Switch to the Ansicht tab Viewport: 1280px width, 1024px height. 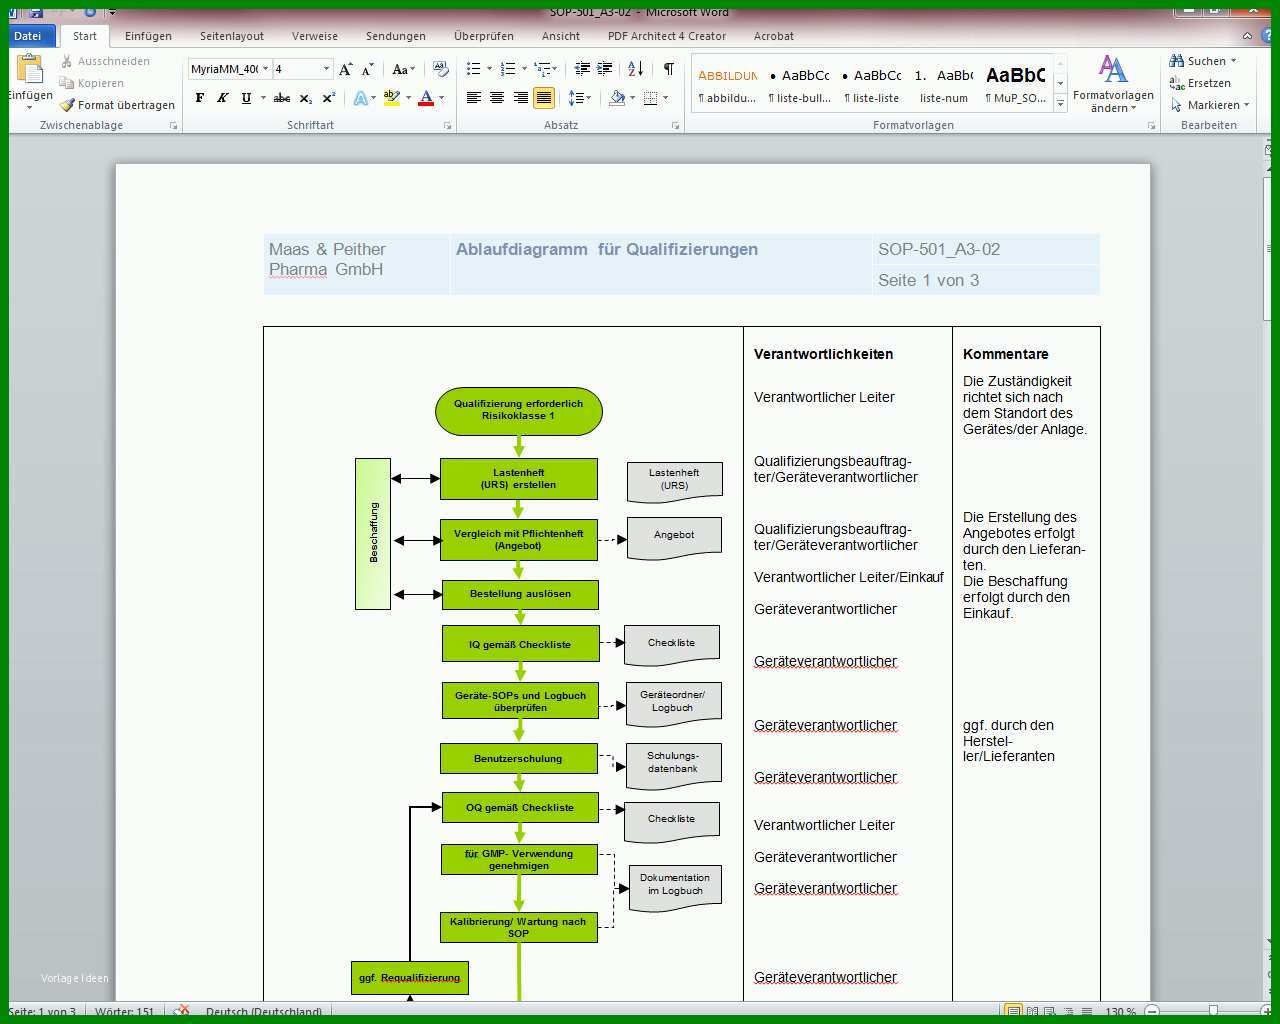(x=561, y=36)
